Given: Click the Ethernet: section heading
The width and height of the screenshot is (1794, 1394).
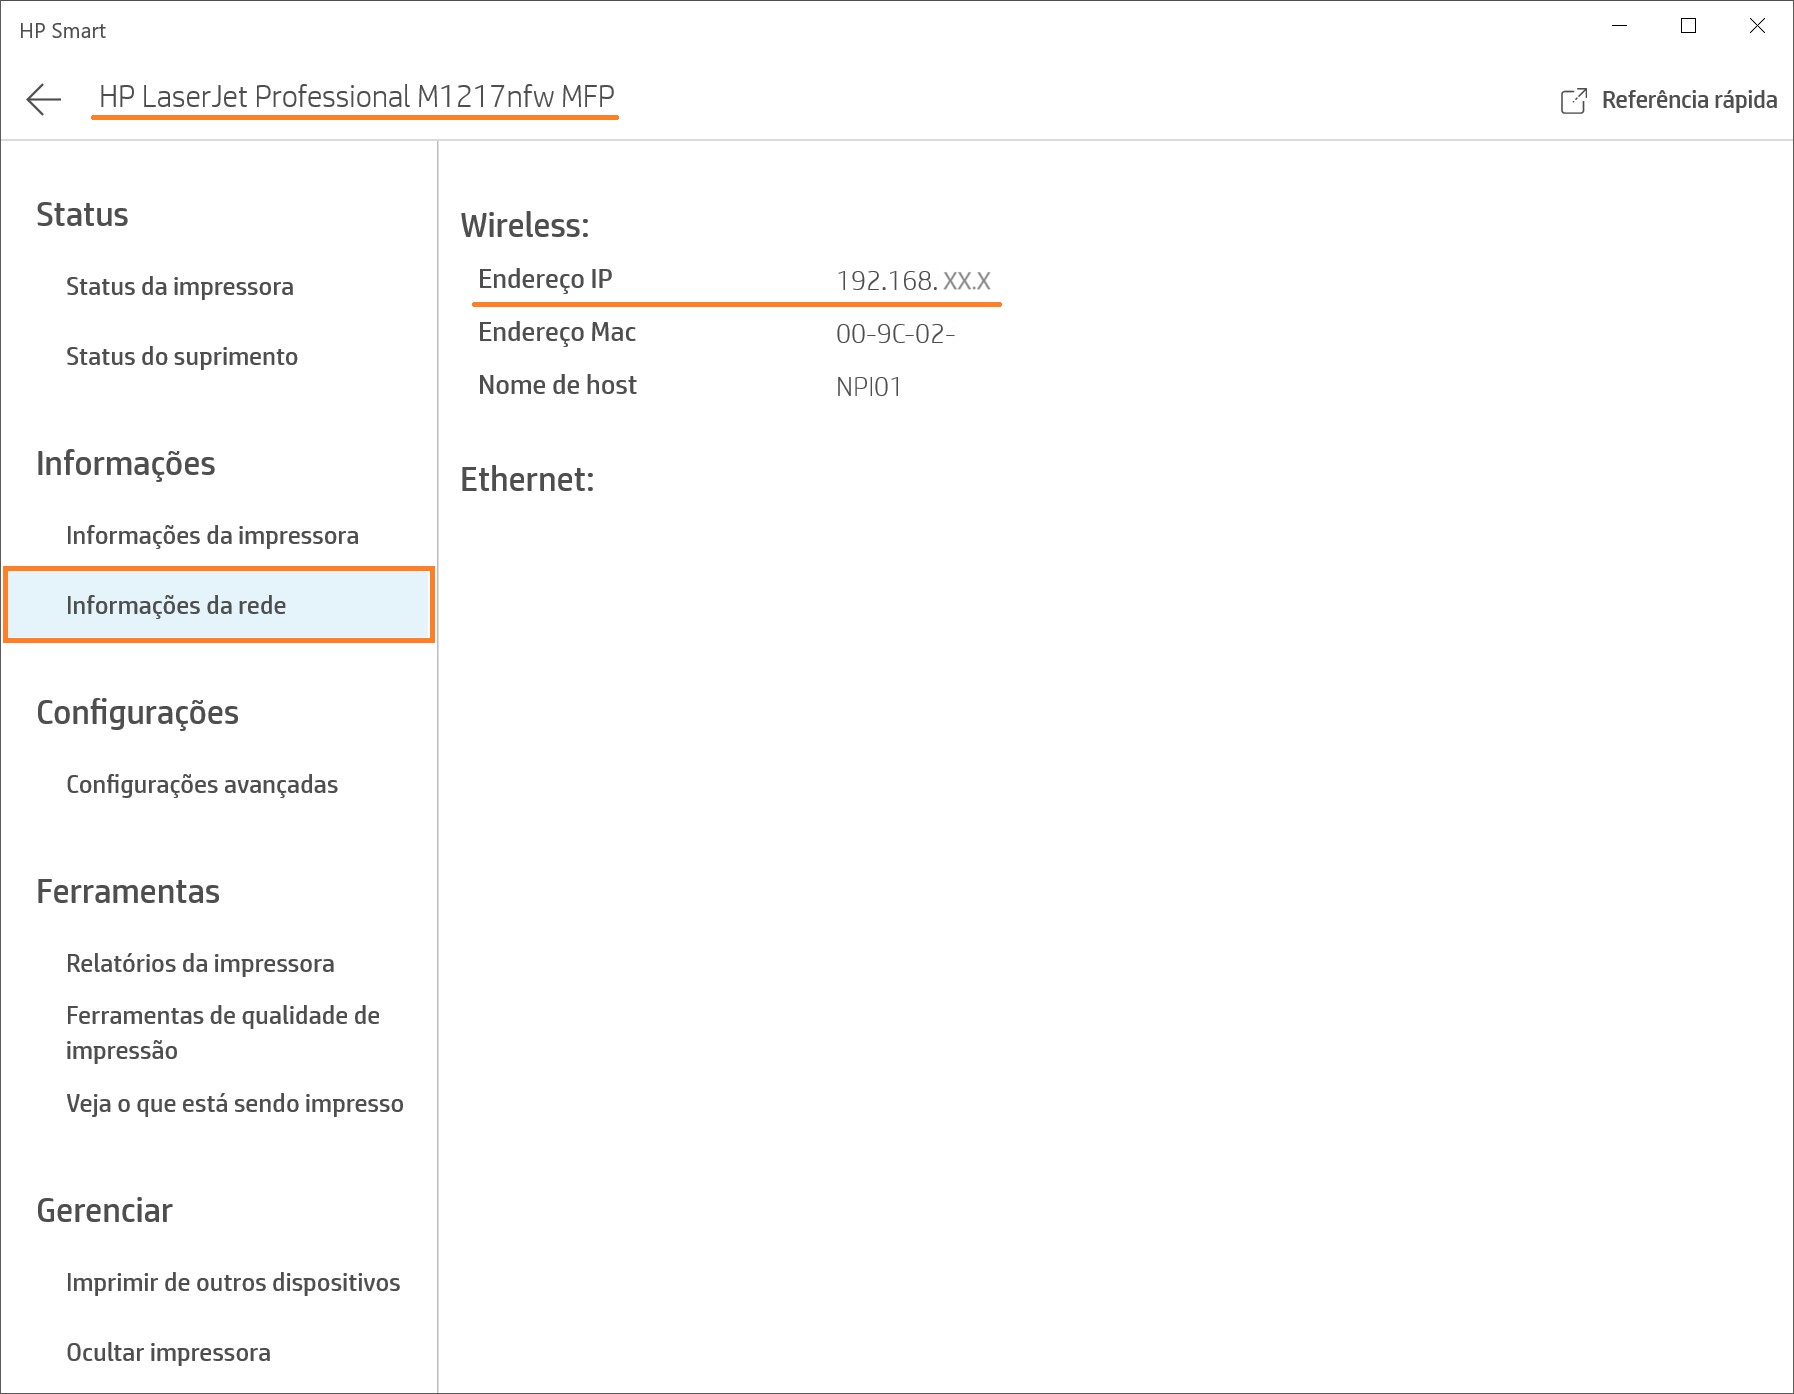Looking at the screenshot, I should point(527,480).
